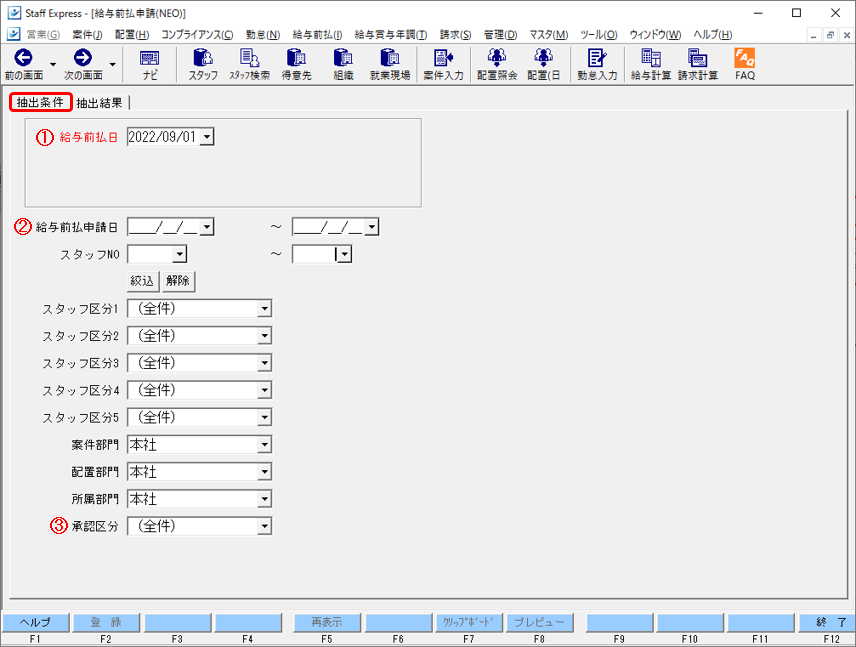Switch to the 抽出結果 tab
856x647 pixels.
click(x=99, y=103)
